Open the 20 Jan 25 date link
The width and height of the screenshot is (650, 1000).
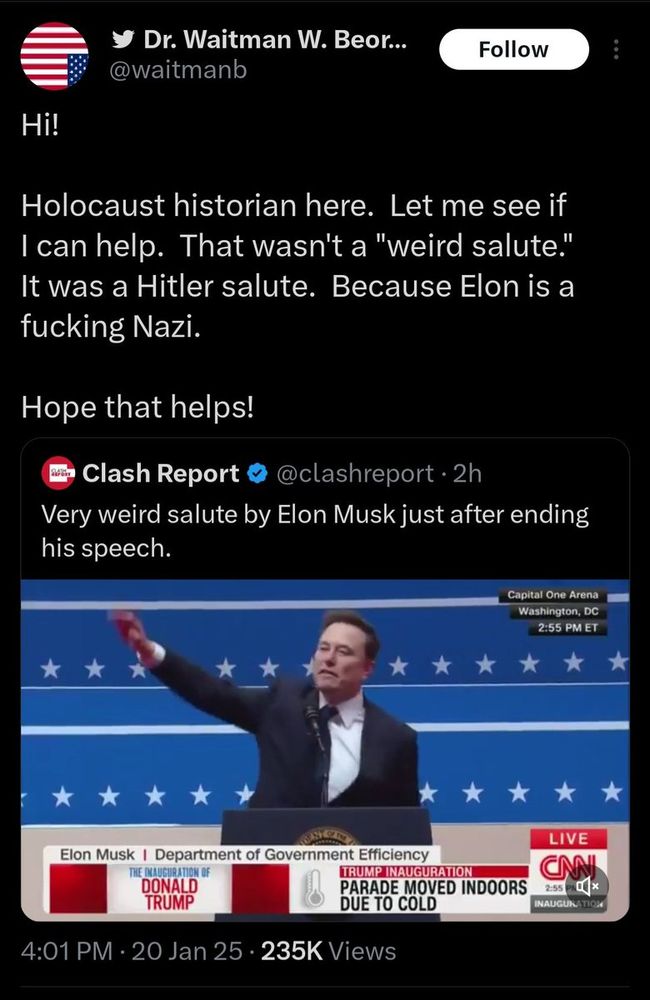tap(186, 951)
